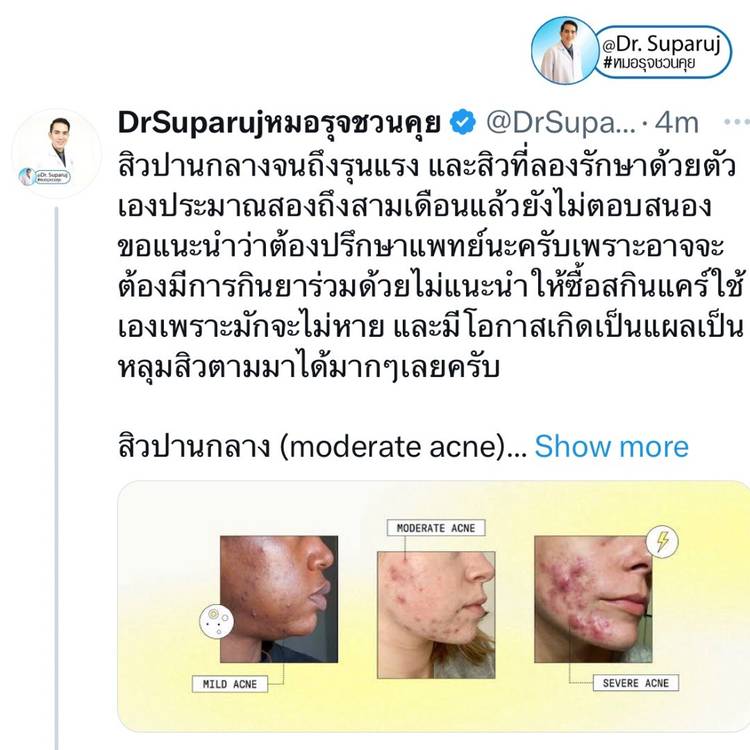750x750 pixels.
Task: Click the @Dr. Suparuj badge text
Action: [x=662, y=44]
